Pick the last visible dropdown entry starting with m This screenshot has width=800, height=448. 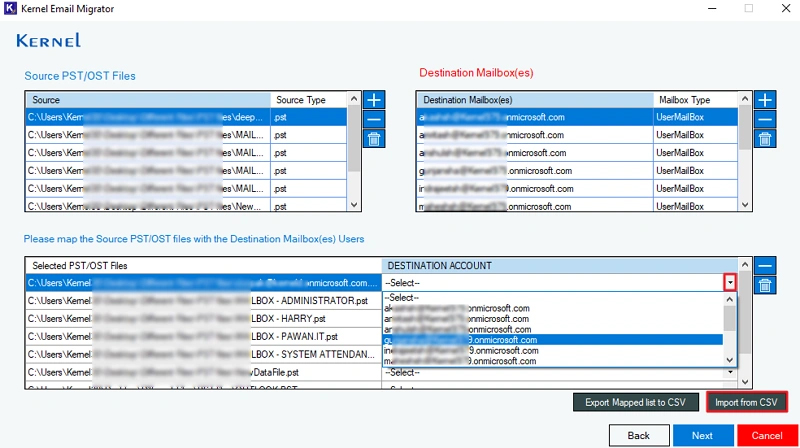click(x=553, y=361)
